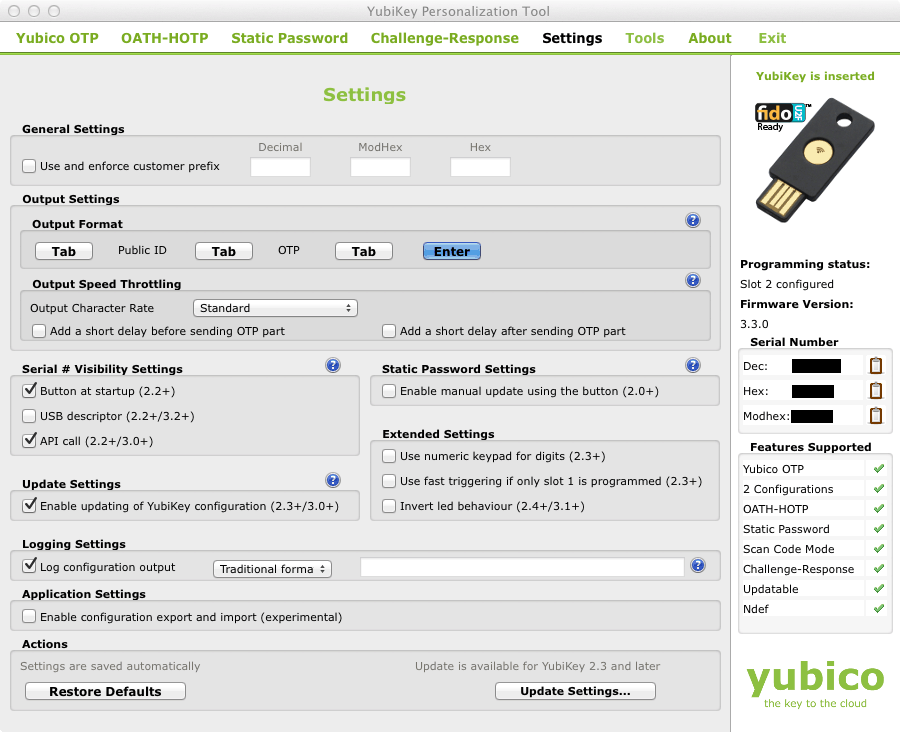Open the Output Character Rate dropdown

point(275,308)
